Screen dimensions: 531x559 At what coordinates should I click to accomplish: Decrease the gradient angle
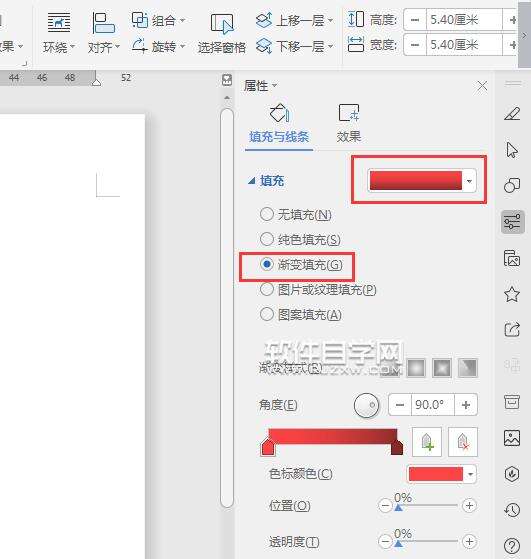point(400,405)
